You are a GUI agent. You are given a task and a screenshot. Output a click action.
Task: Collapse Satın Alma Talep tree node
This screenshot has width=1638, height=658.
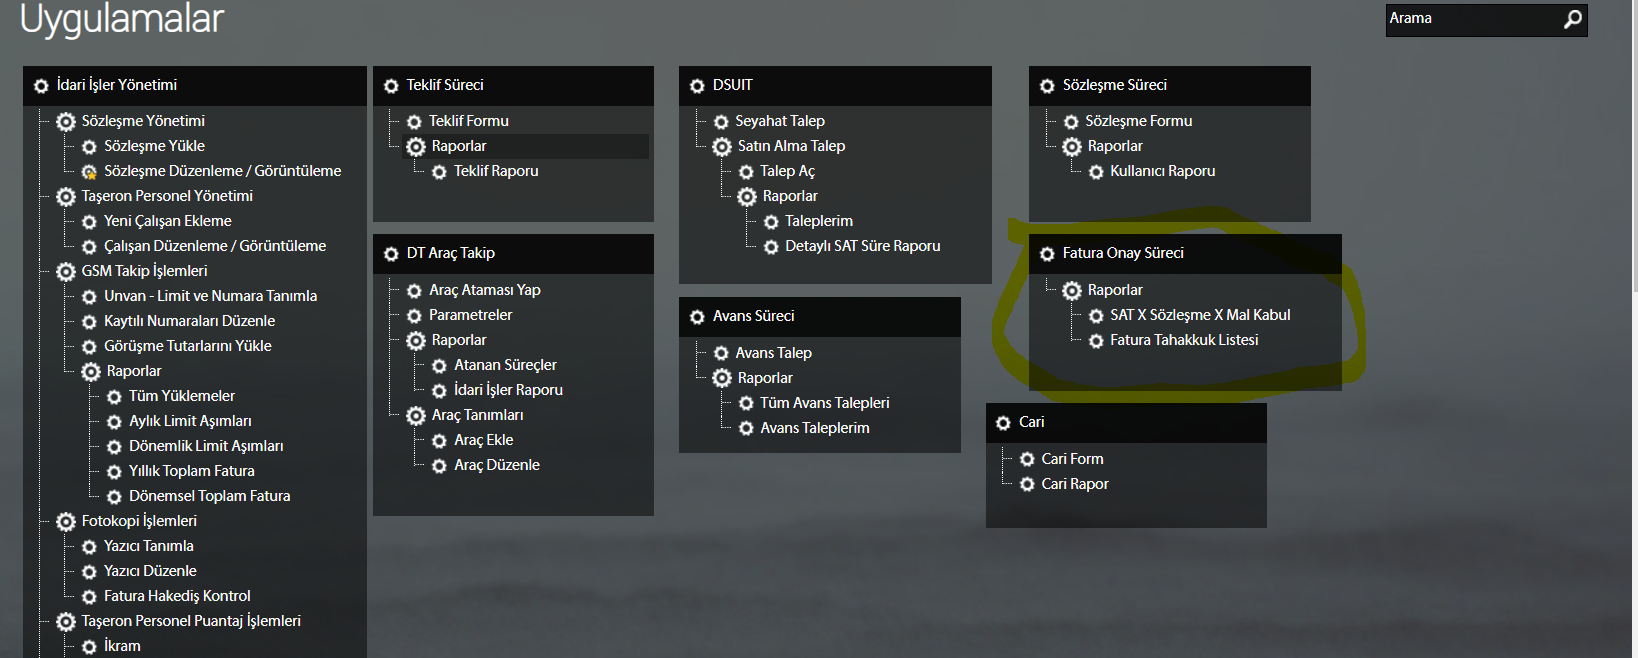722,147
